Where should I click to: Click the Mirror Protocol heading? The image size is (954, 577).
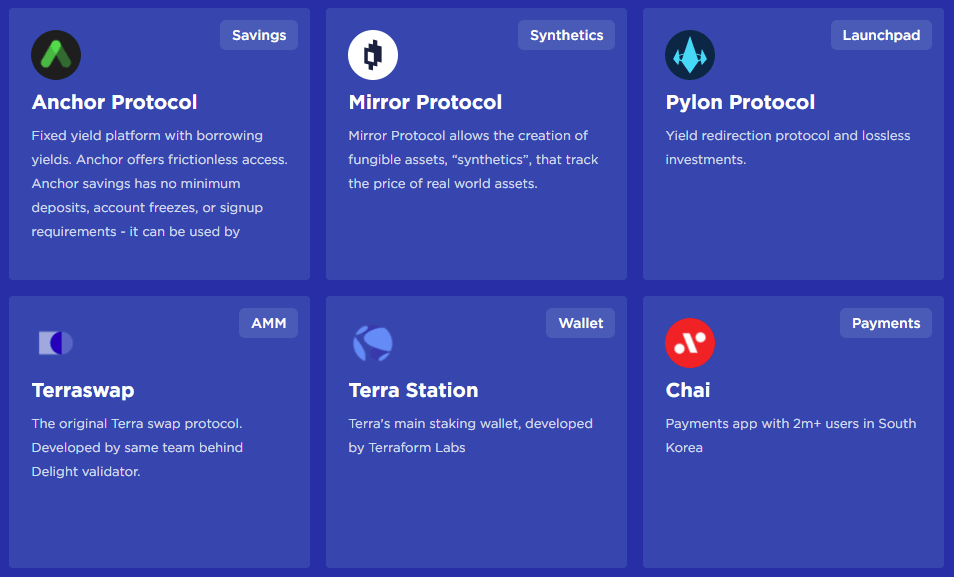425,102
